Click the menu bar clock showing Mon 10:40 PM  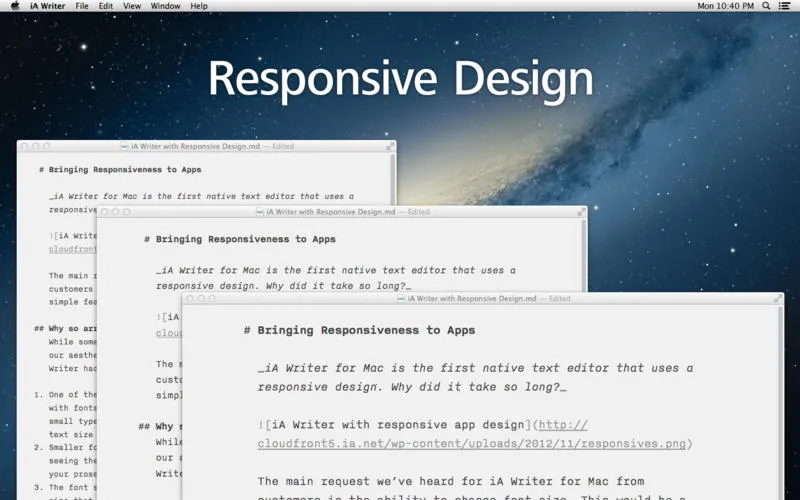coord(725,6)
